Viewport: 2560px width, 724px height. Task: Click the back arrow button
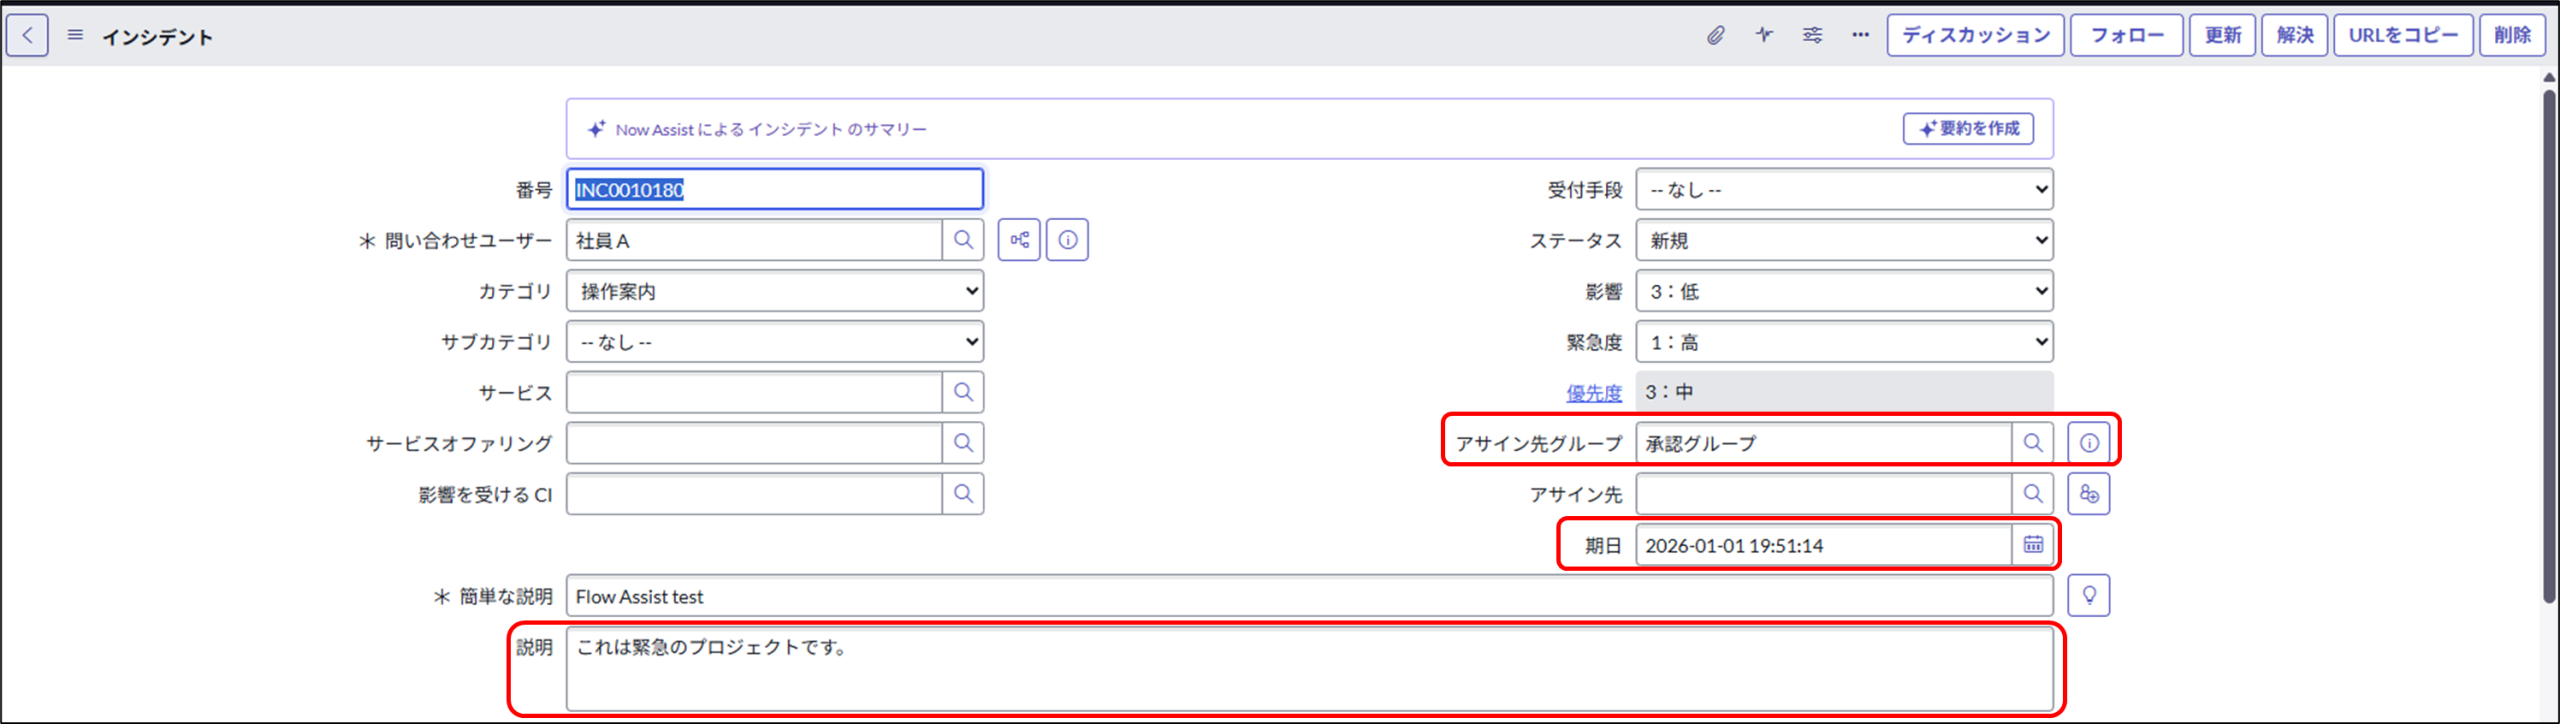(x=27, y=36)
